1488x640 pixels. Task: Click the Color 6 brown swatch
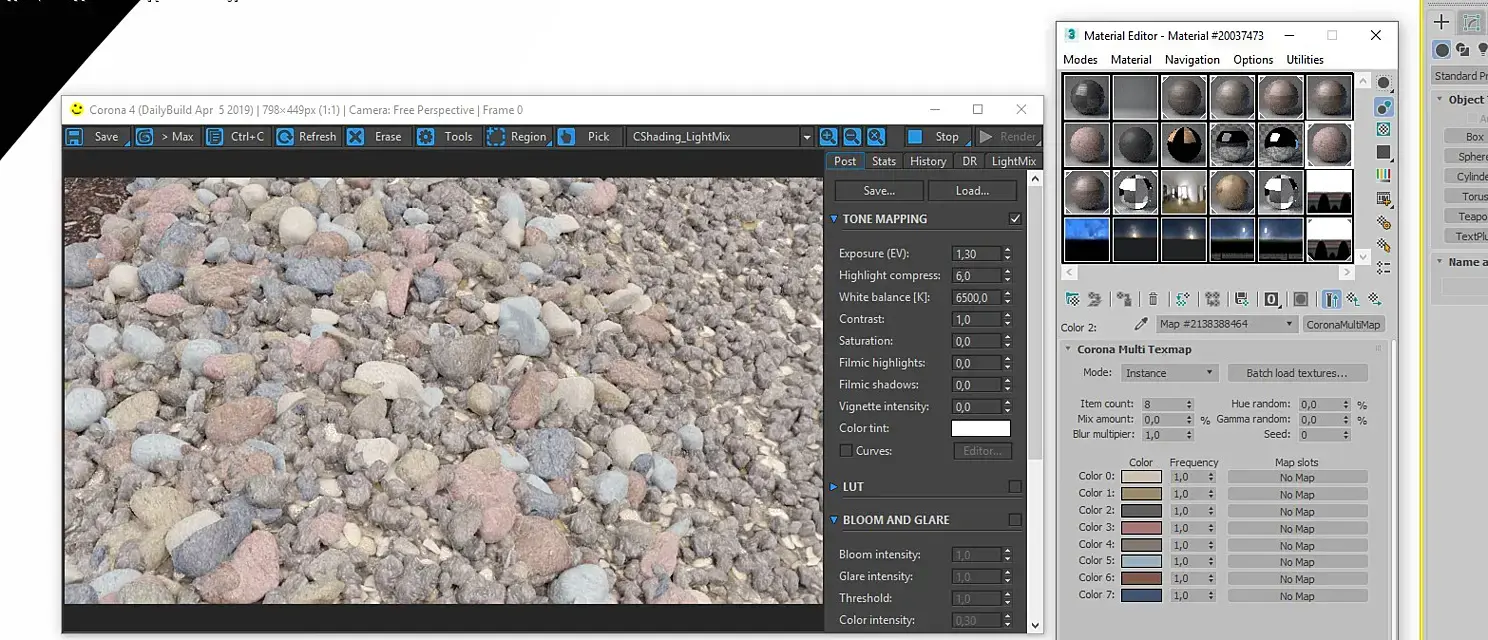pyautogui.click(x=1141, y=578)
